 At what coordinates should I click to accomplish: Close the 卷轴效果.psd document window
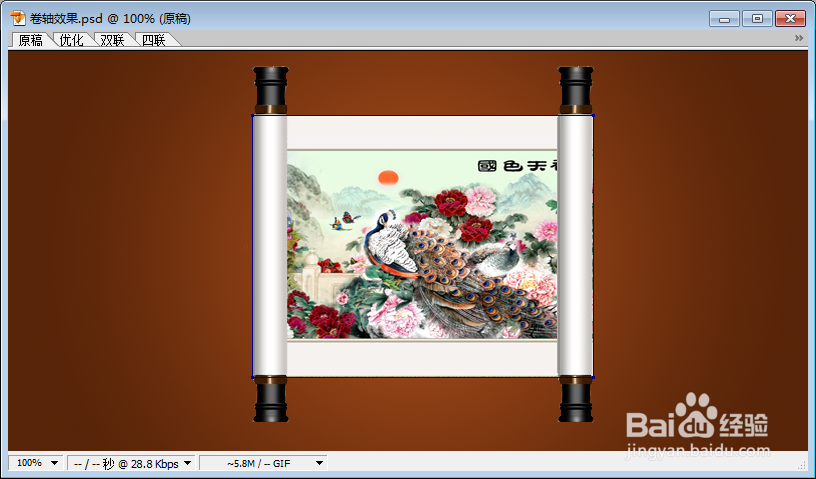point(790,19)
